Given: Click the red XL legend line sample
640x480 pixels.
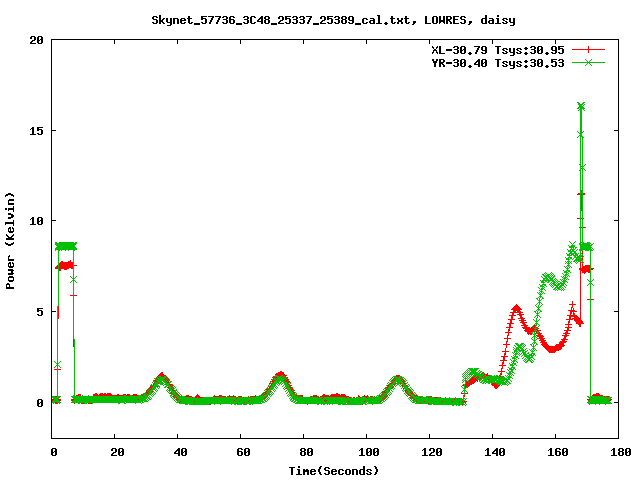Looking at the screenshot, I should (x=588, y=50).
